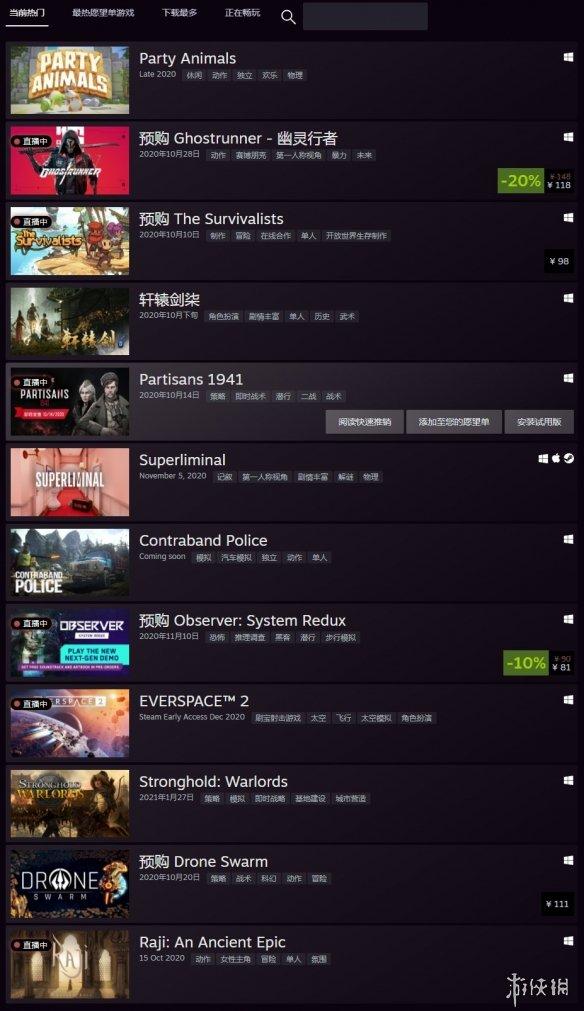Click the live badge on Raji thumbnail
This screenshot has height=1011, width=584.
coord(30,945)
